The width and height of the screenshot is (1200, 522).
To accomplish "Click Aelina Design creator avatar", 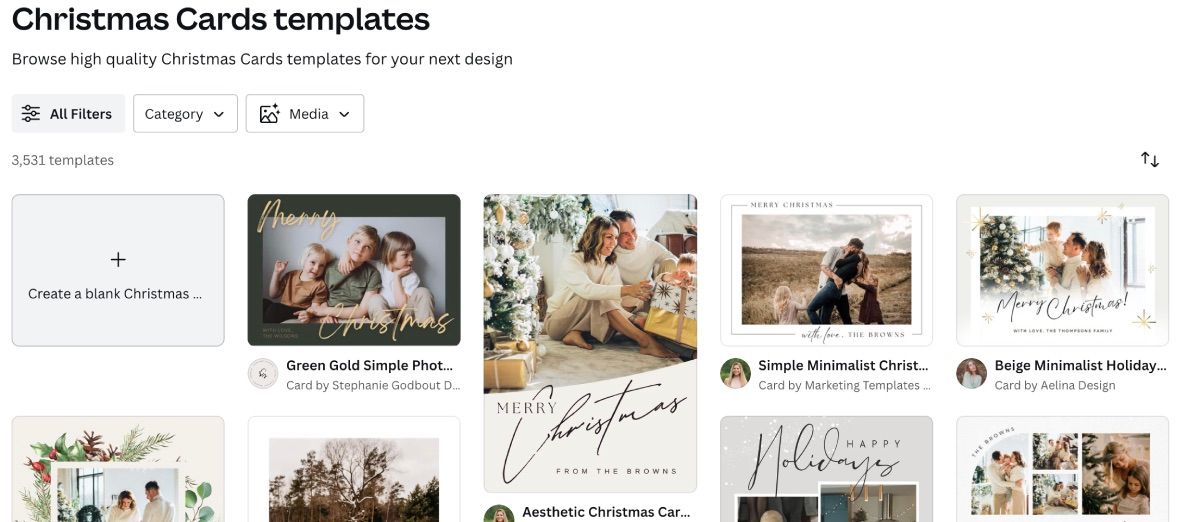I will pos(971,374).
